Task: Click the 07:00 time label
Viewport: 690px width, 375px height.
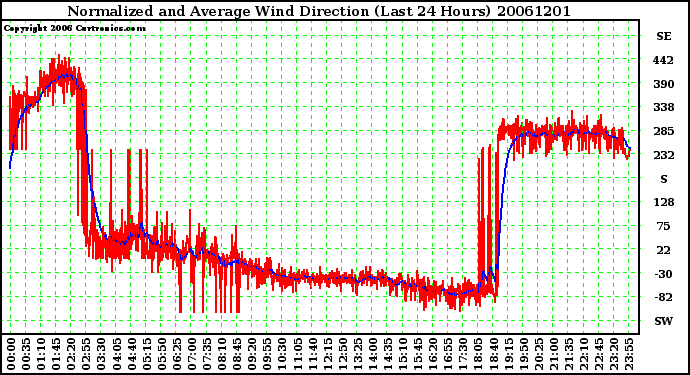Action: click(191, 354)
